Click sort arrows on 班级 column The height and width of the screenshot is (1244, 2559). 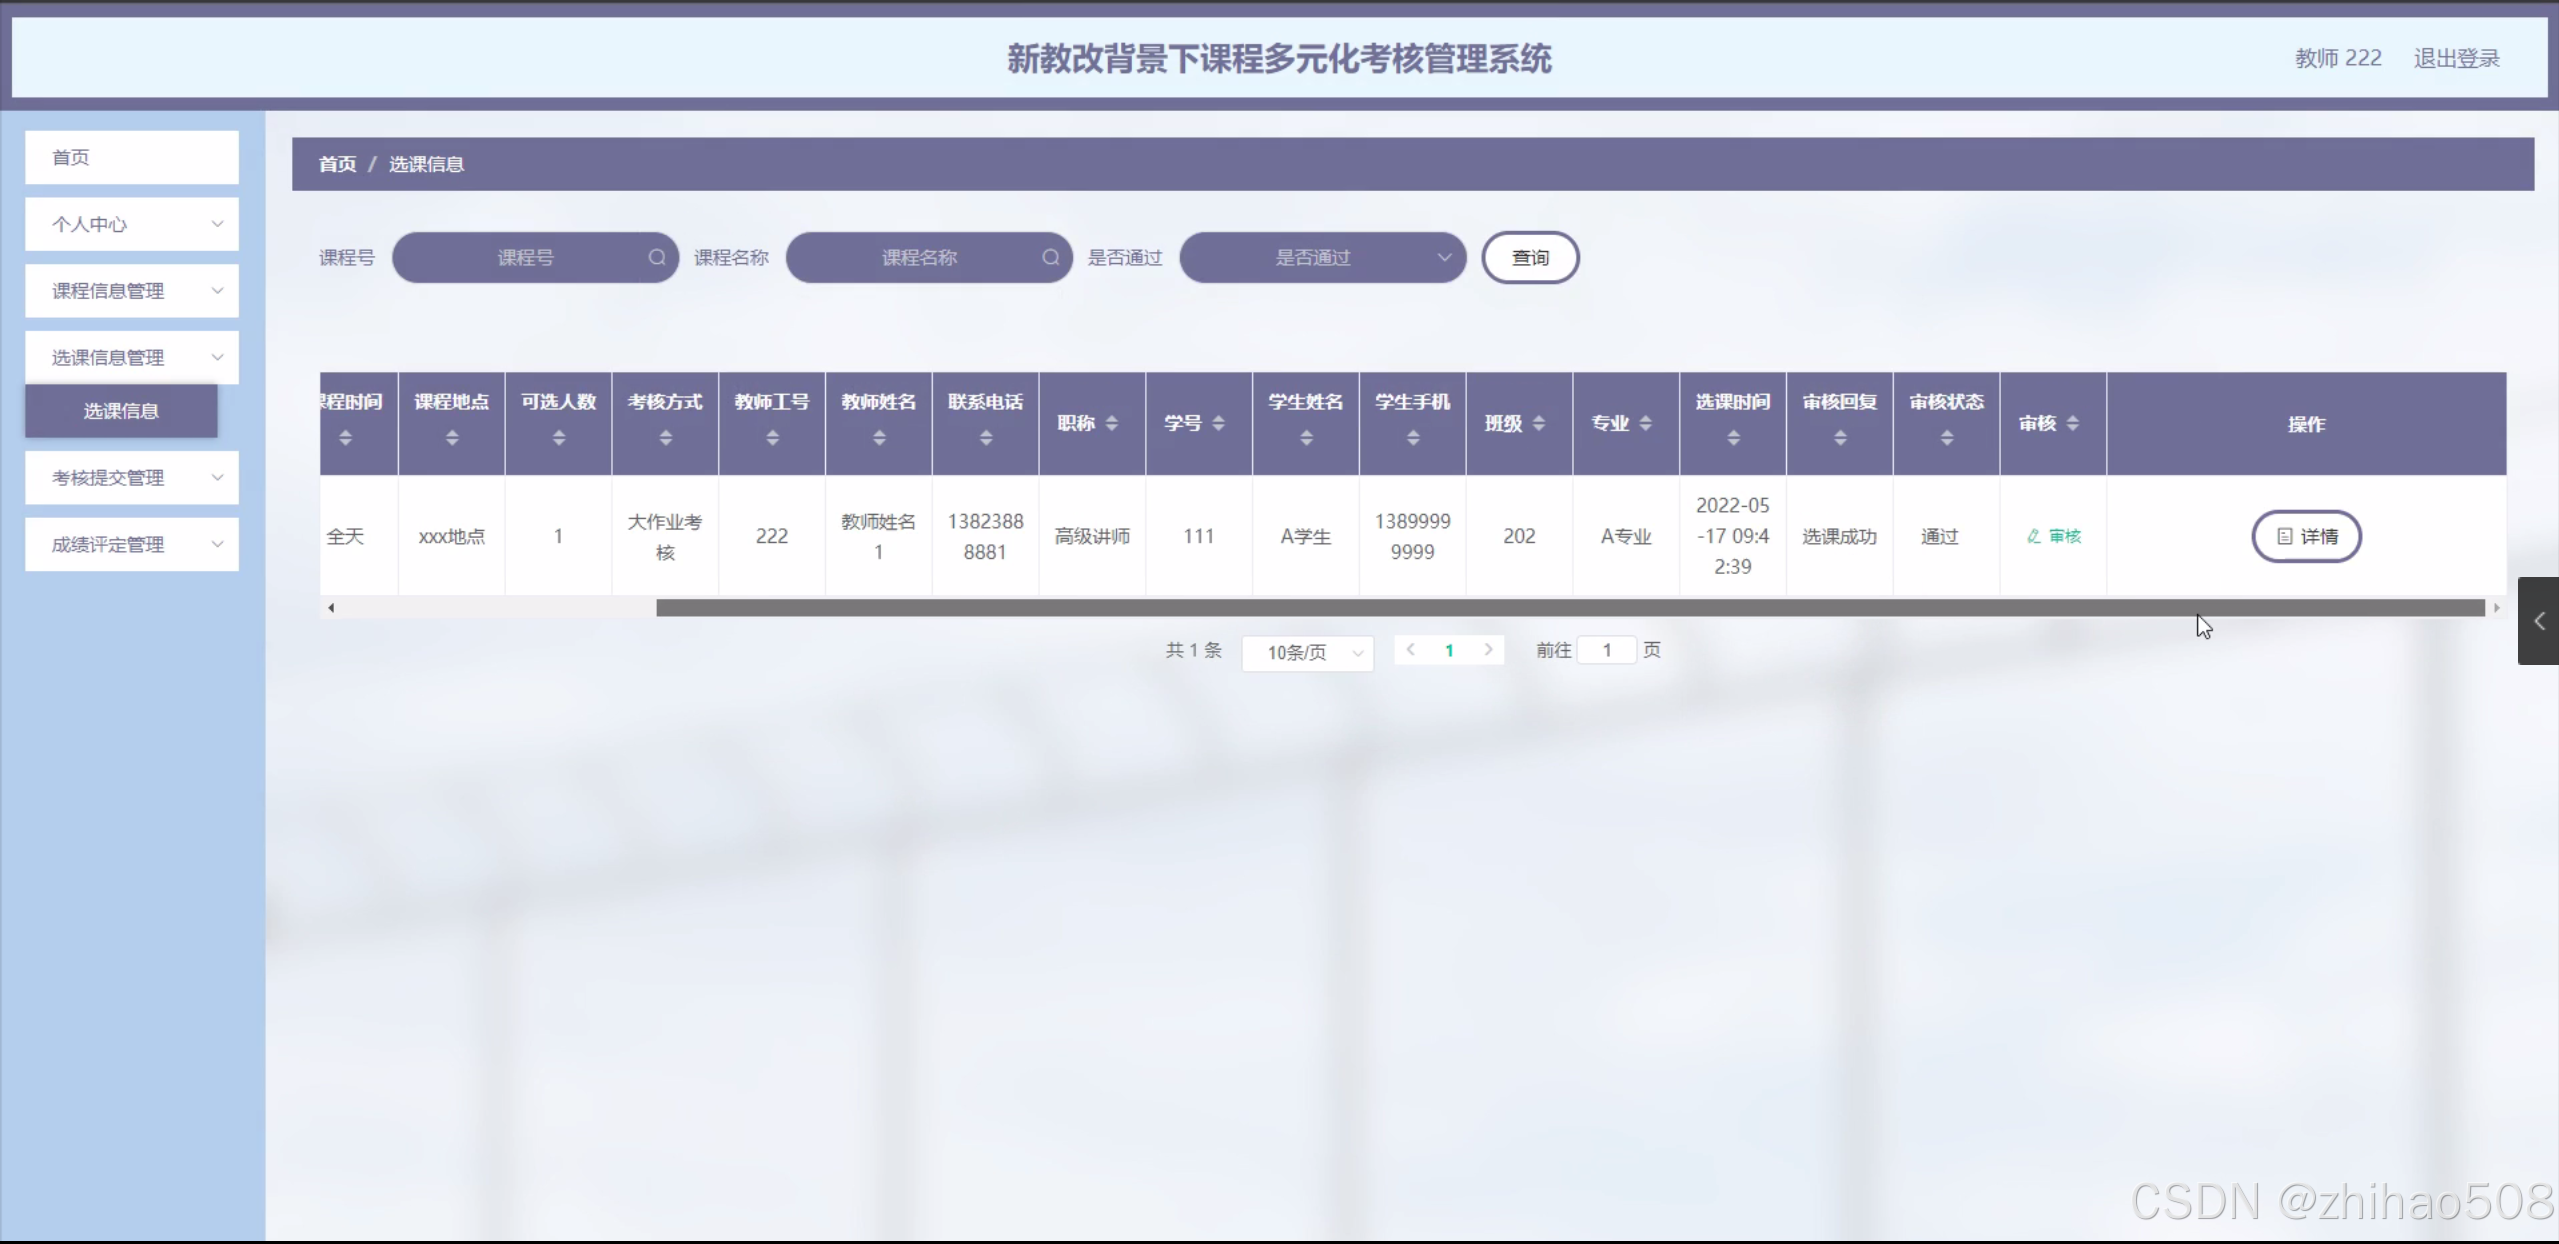point(1538,423)
